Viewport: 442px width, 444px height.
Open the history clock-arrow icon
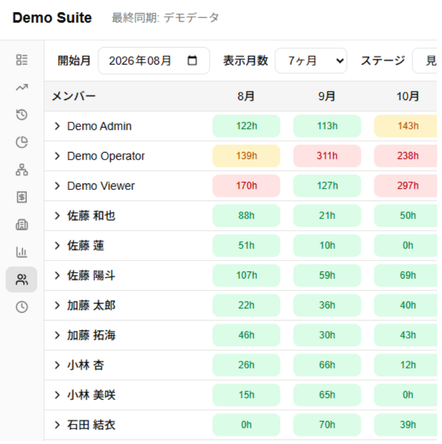click(22, 115)
